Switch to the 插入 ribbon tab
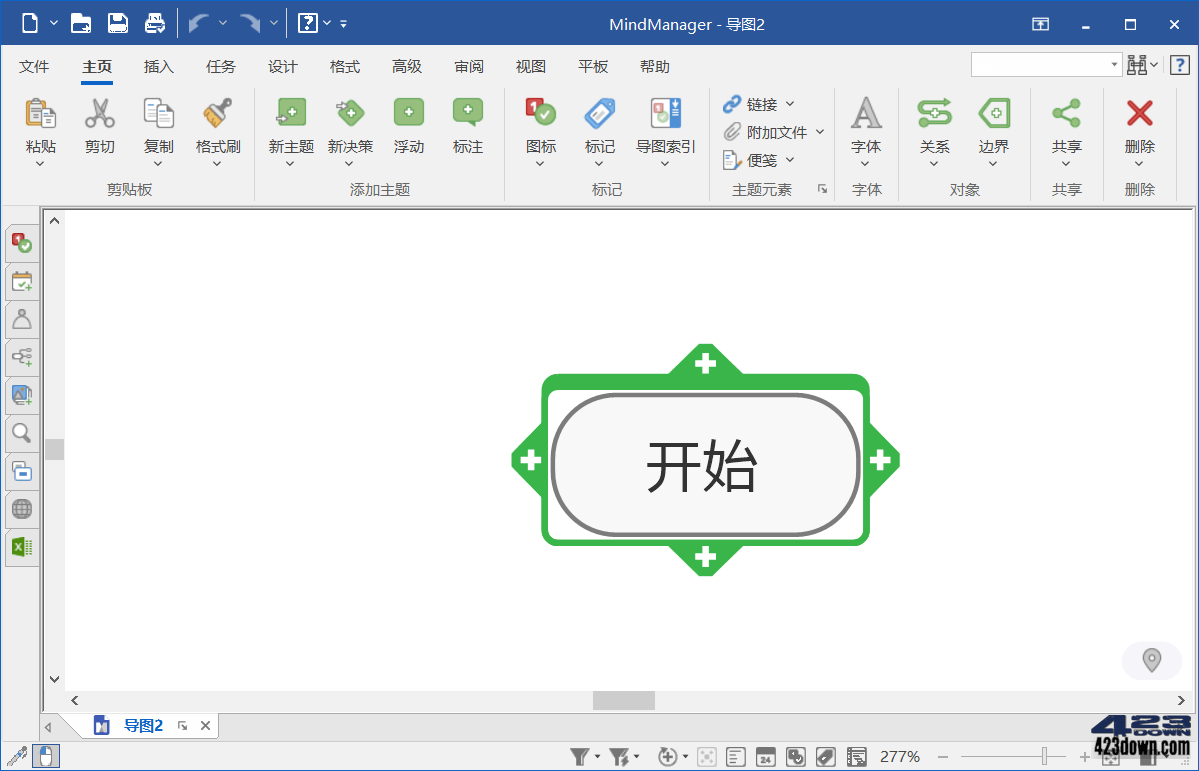This screenshot has width=1199, height=771. (158, 67)
